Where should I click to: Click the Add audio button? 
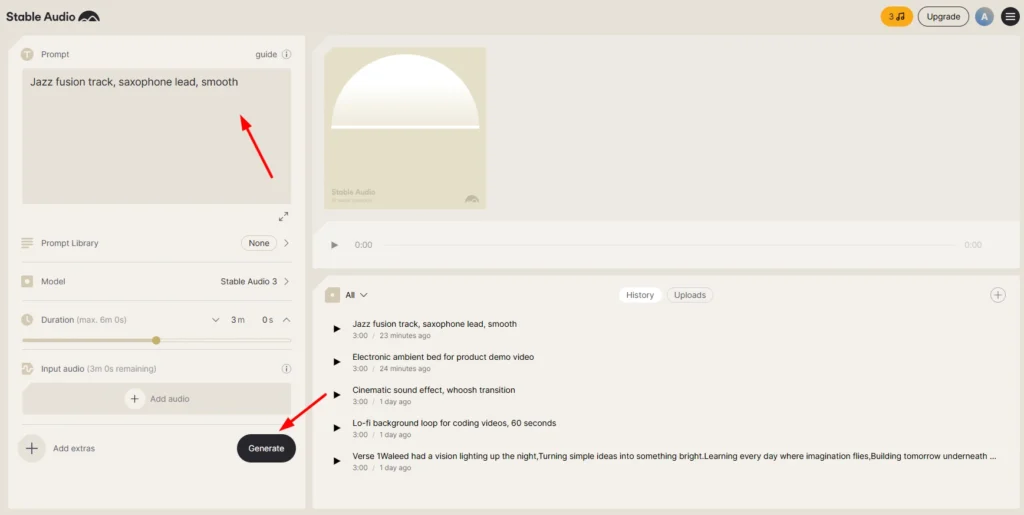click(157, 398)
